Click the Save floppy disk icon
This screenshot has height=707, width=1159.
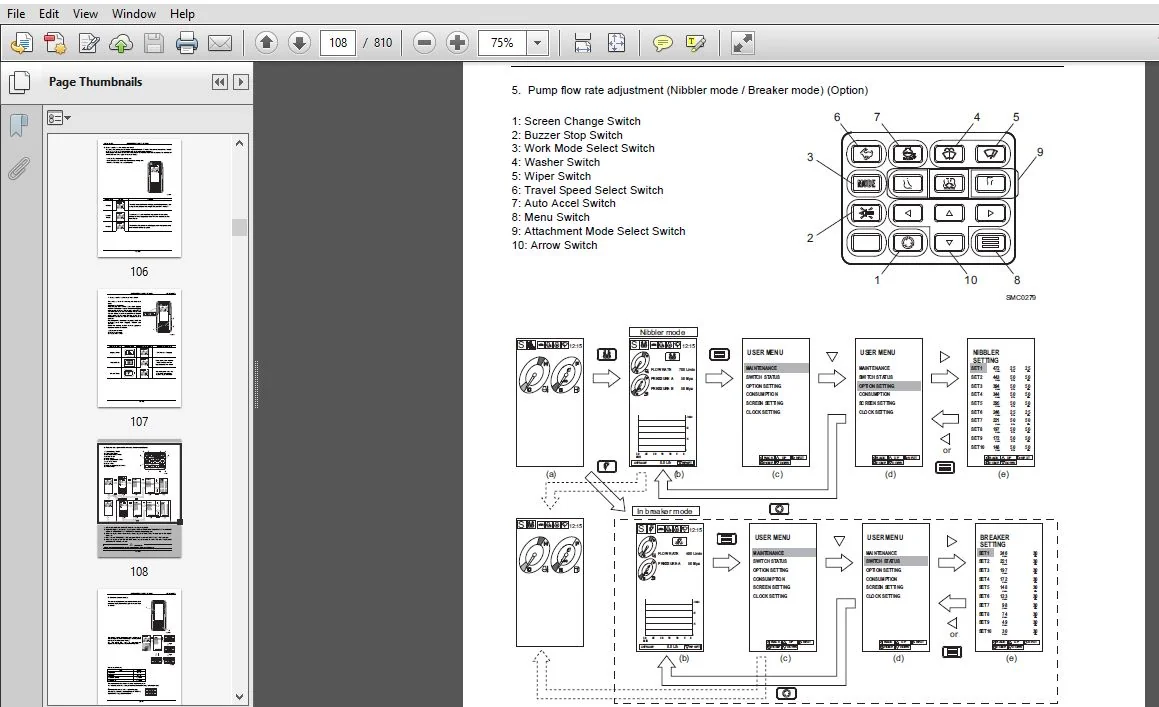pyautogui.click(x=154, y=43)
